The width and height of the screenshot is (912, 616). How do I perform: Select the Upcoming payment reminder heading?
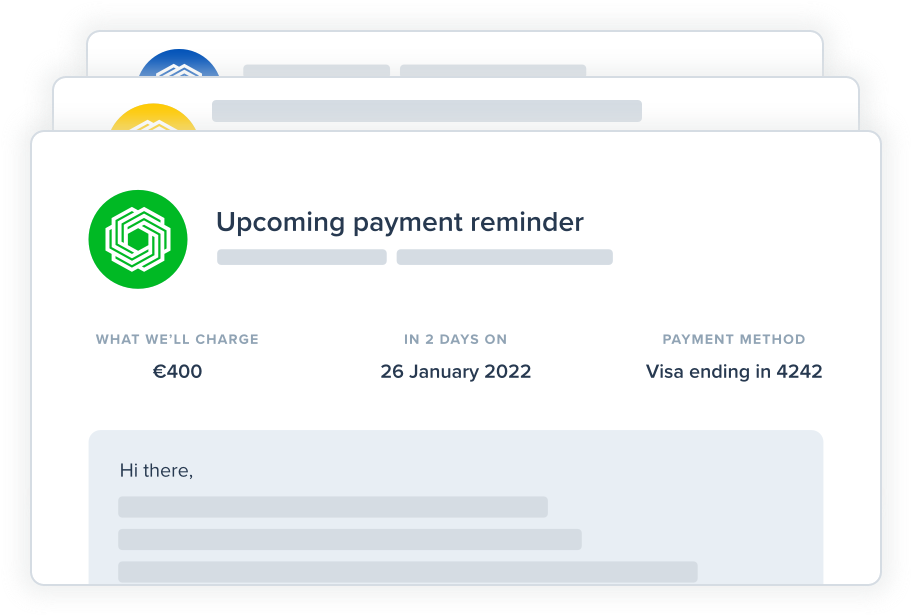pos(400,223)
